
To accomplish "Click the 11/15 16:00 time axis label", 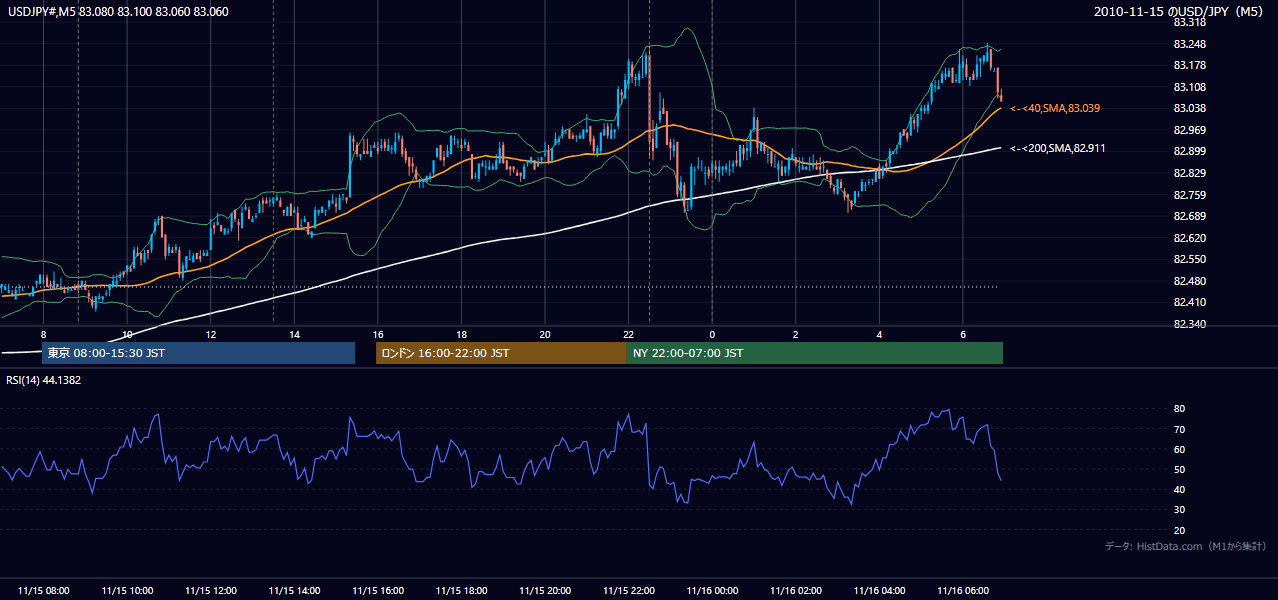I will (x=378, y=591).
